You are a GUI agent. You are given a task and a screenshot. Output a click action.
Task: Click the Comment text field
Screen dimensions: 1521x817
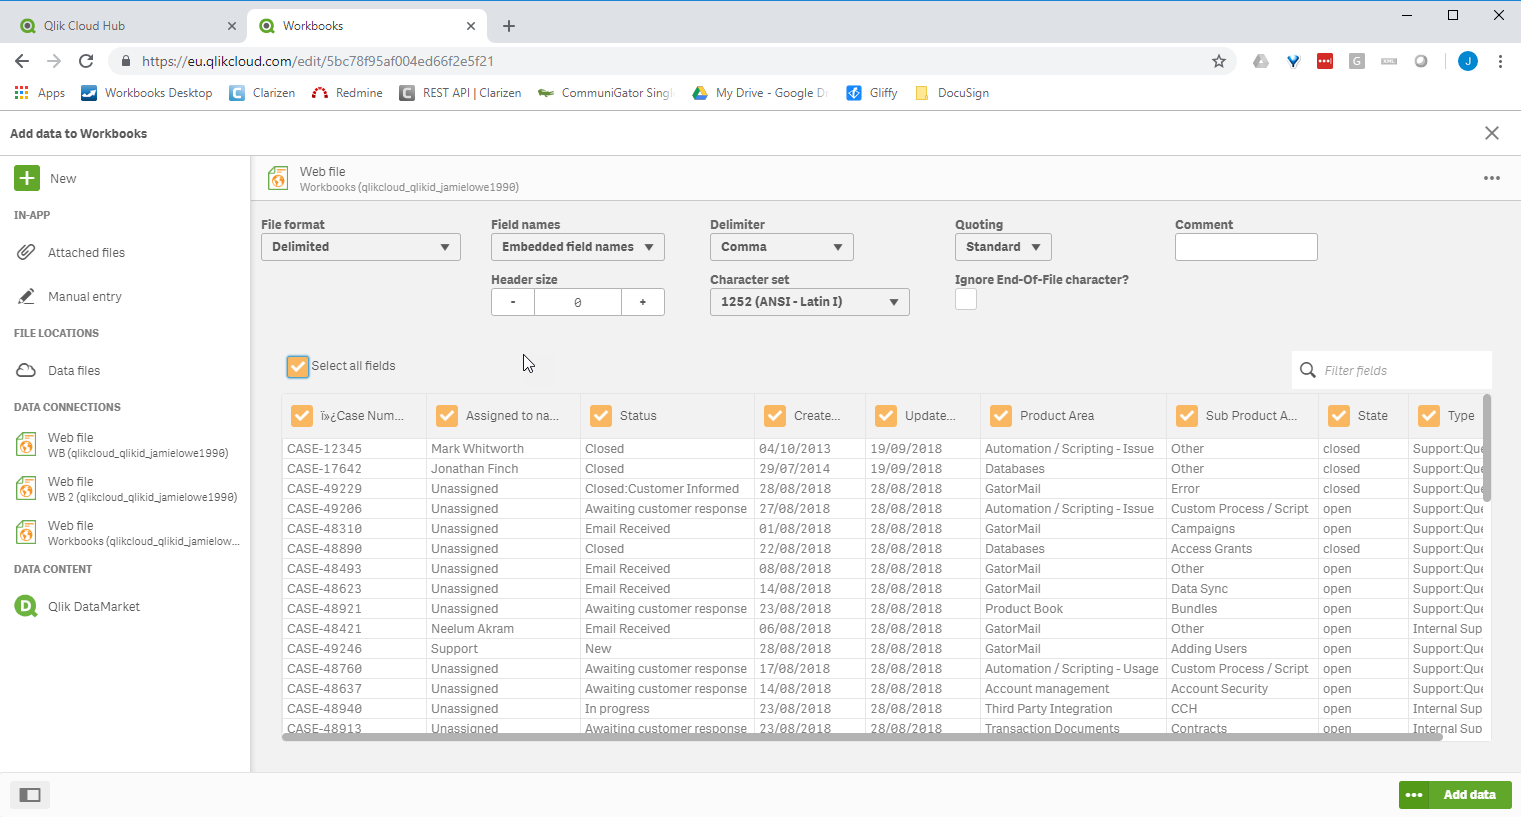(1246, 247)
